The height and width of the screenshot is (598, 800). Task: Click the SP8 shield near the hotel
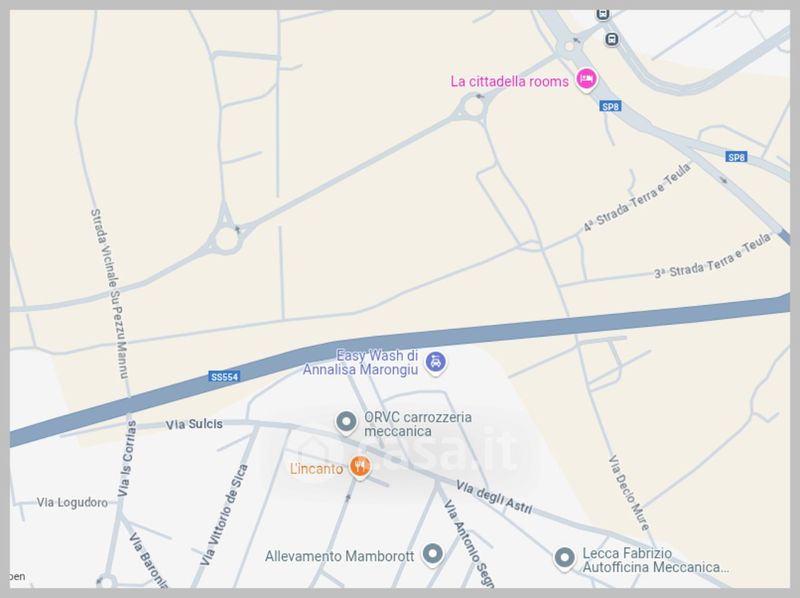point(610,106)
